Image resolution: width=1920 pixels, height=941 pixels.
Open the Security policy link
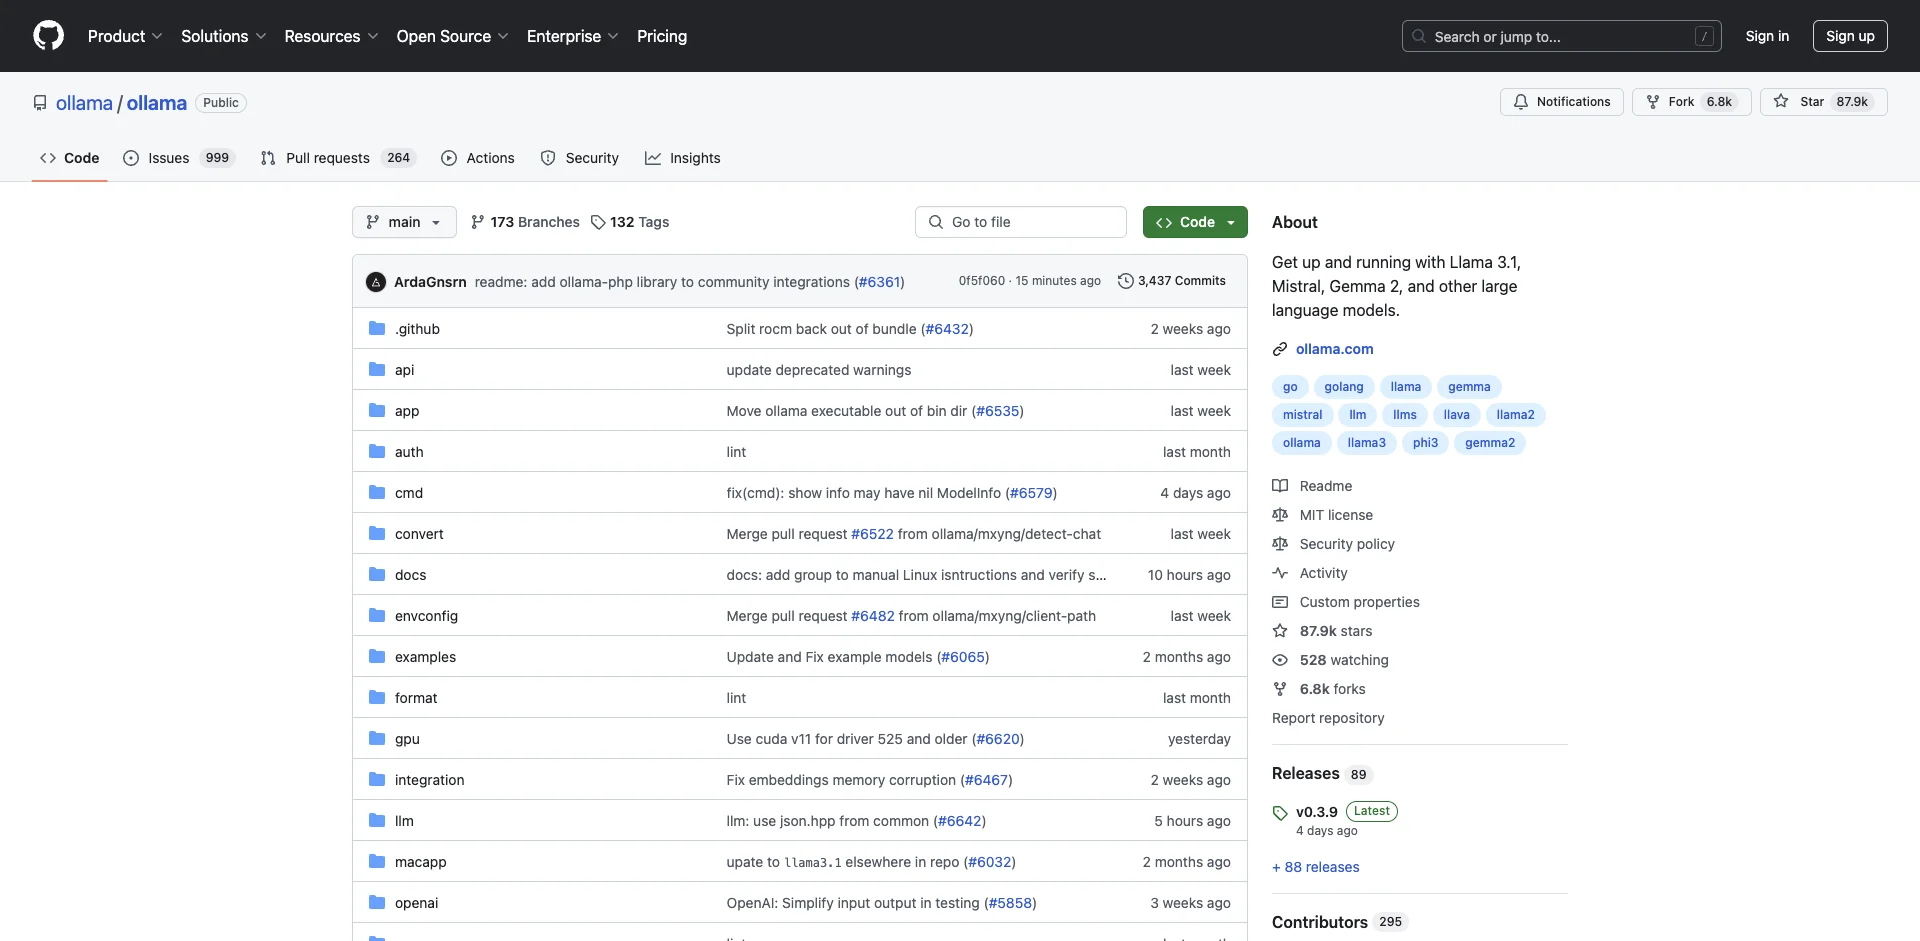tap(1347, 544)
